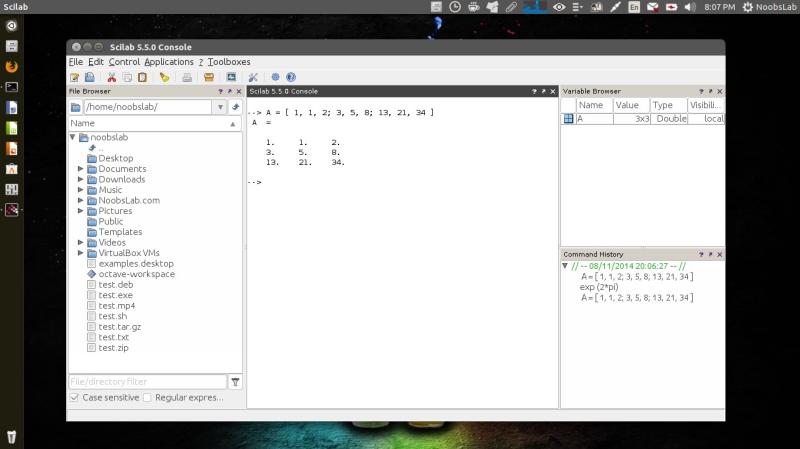This screenshot has height=449, width=800.
Task: Collapse the noobslab root folder
Action: click(x=73, y=137)
